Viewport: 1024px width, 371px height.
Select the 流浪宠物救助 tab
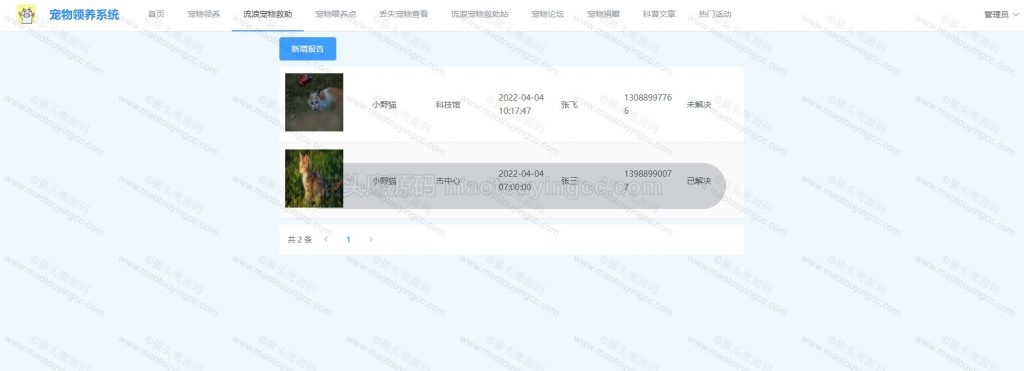(x=268, y=14)
